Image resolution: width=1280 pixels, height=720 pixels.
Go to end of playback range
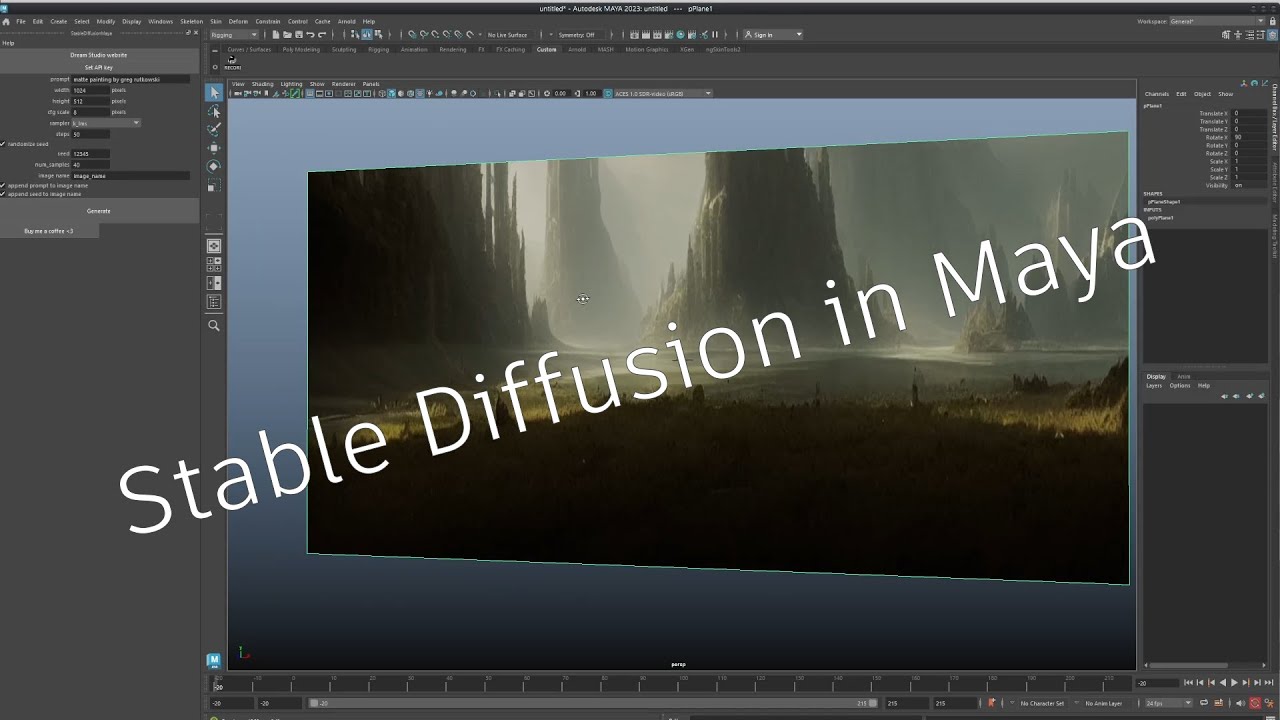pos(1269,683)
